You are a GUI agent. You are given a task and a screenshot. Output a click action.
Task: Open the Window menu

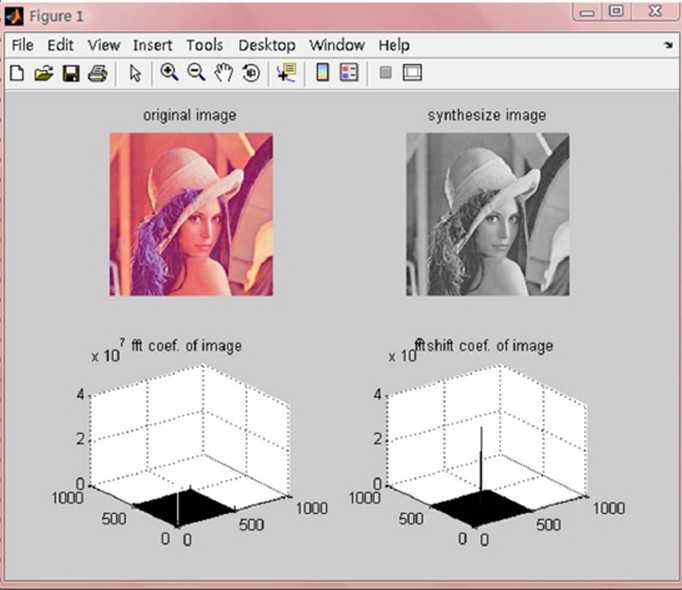coord(337,45)
